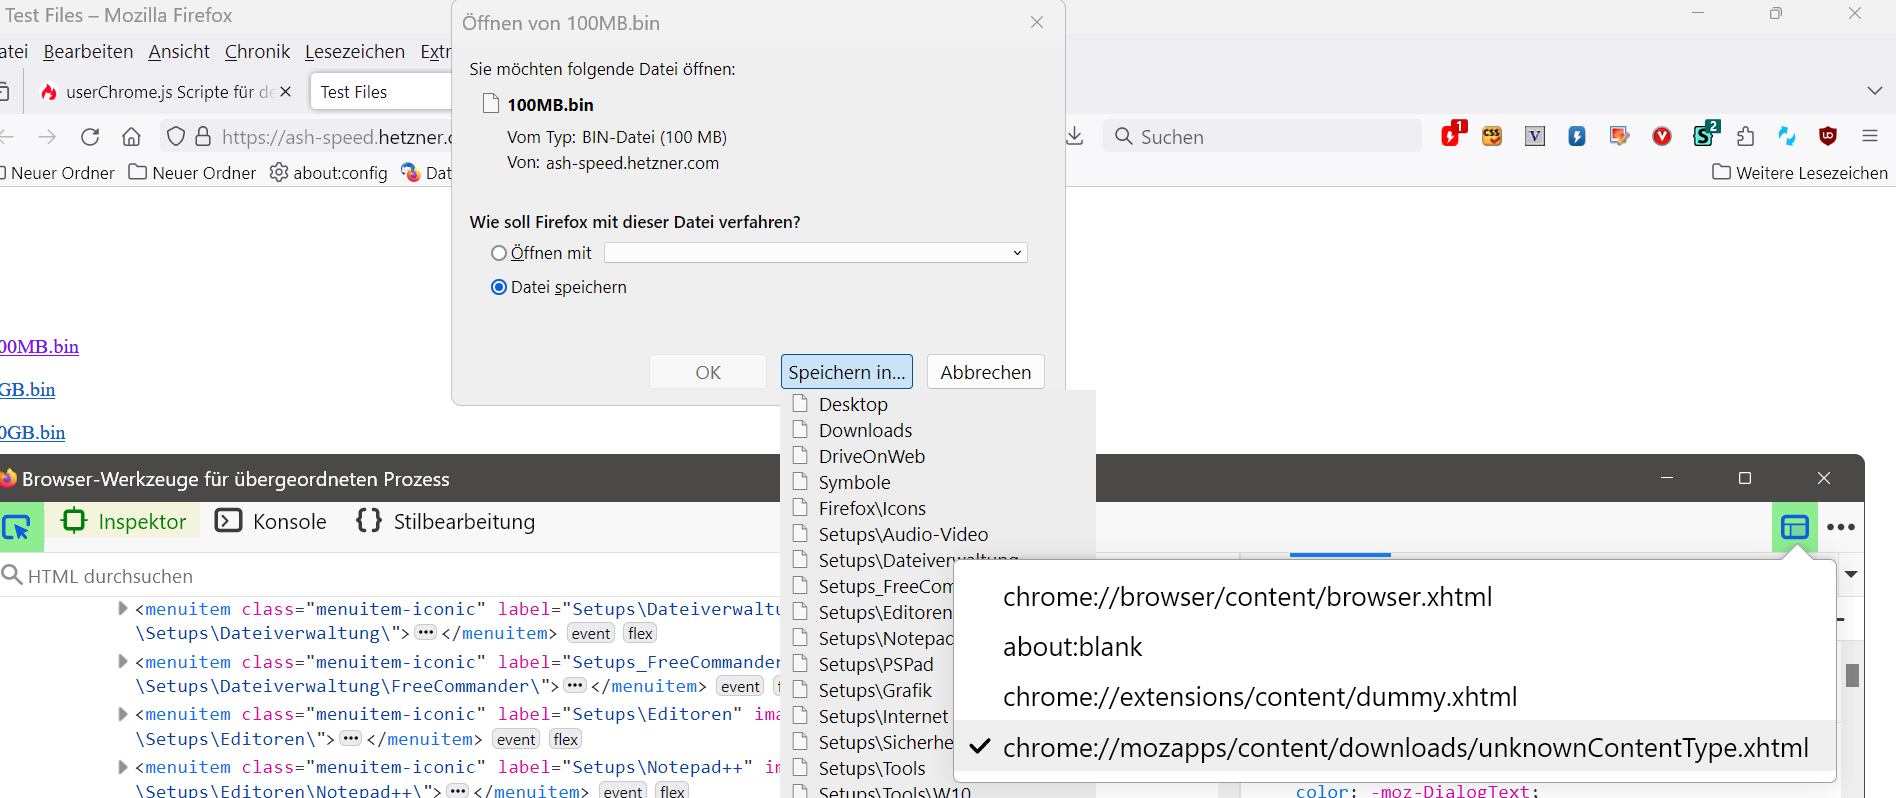Switch to the Konsole tab

pos(271,521)
